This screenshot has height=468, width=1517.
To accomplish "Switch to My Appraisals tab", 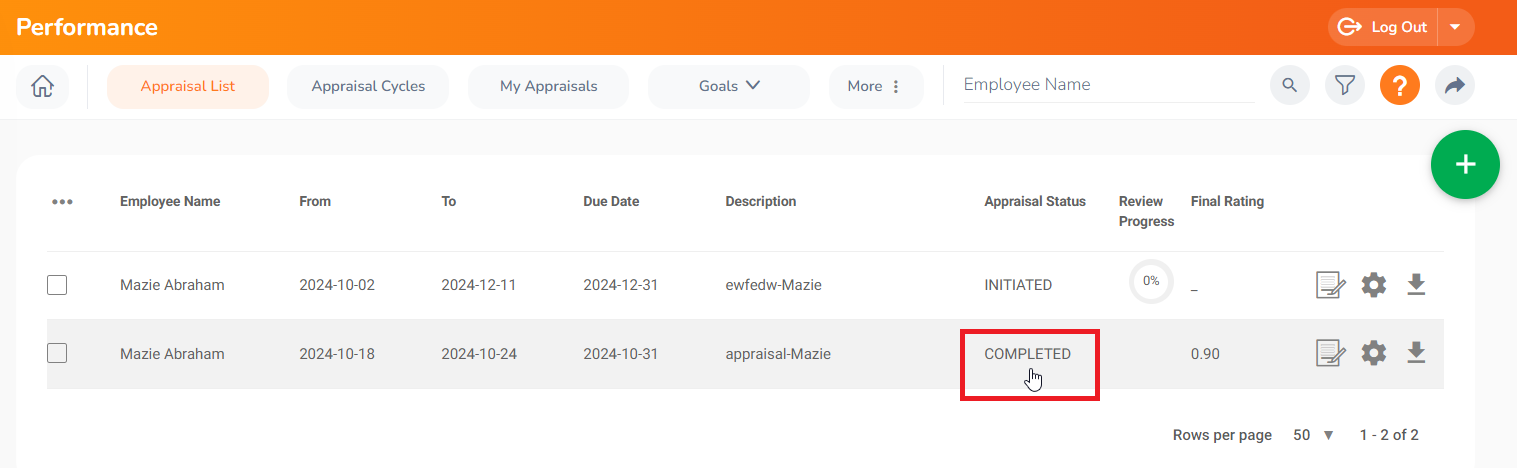I will pyautogui.click(x=548, y=86).
